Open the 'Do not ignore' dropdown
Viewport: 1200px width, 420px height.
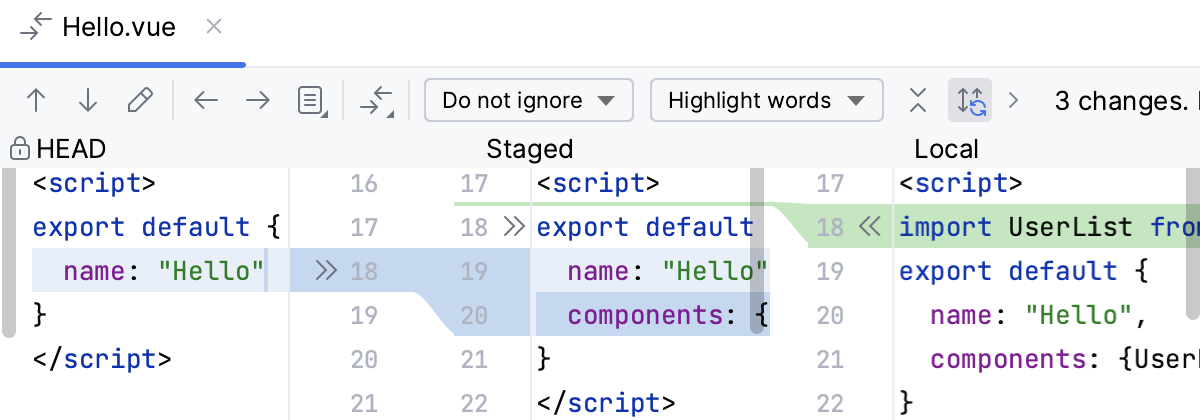(528, 100)
